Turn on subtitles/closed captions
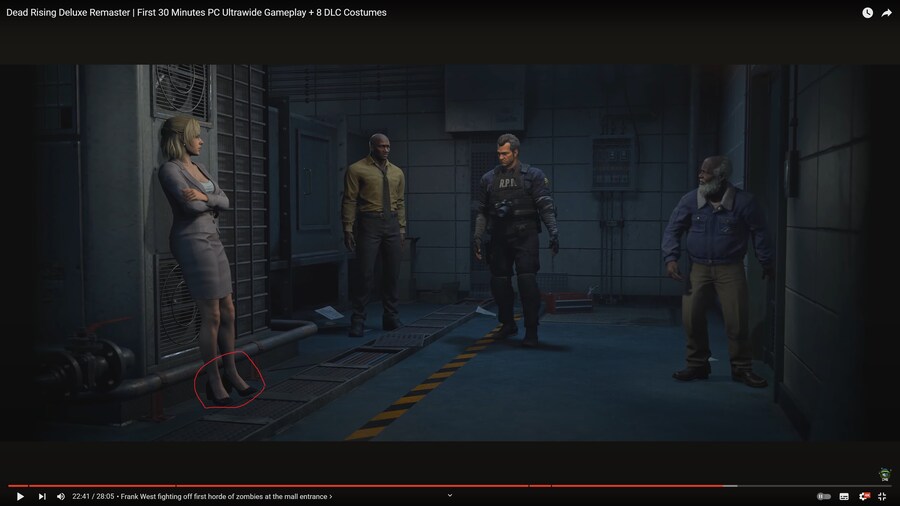 tap(844, 496)
